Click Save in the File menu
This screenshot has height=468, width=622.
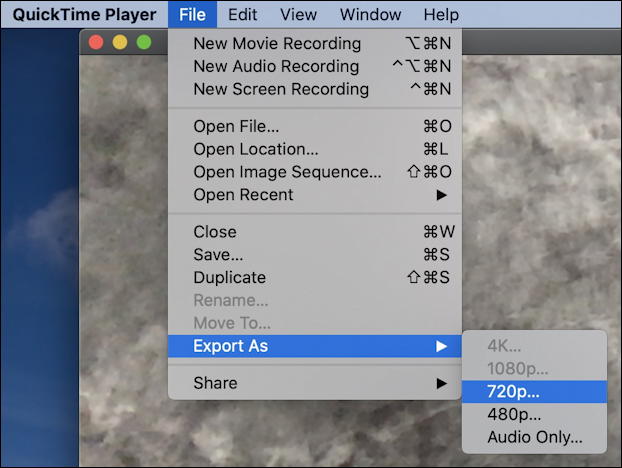click(315, 255)
